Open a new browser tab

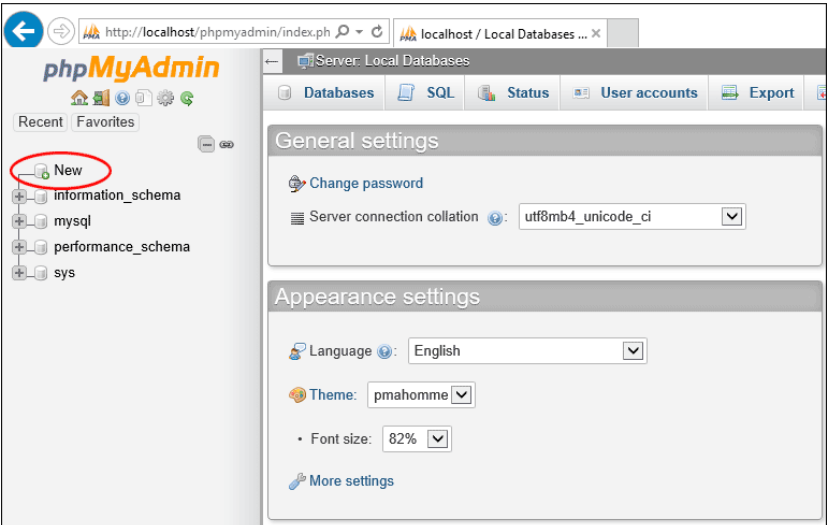623,33
